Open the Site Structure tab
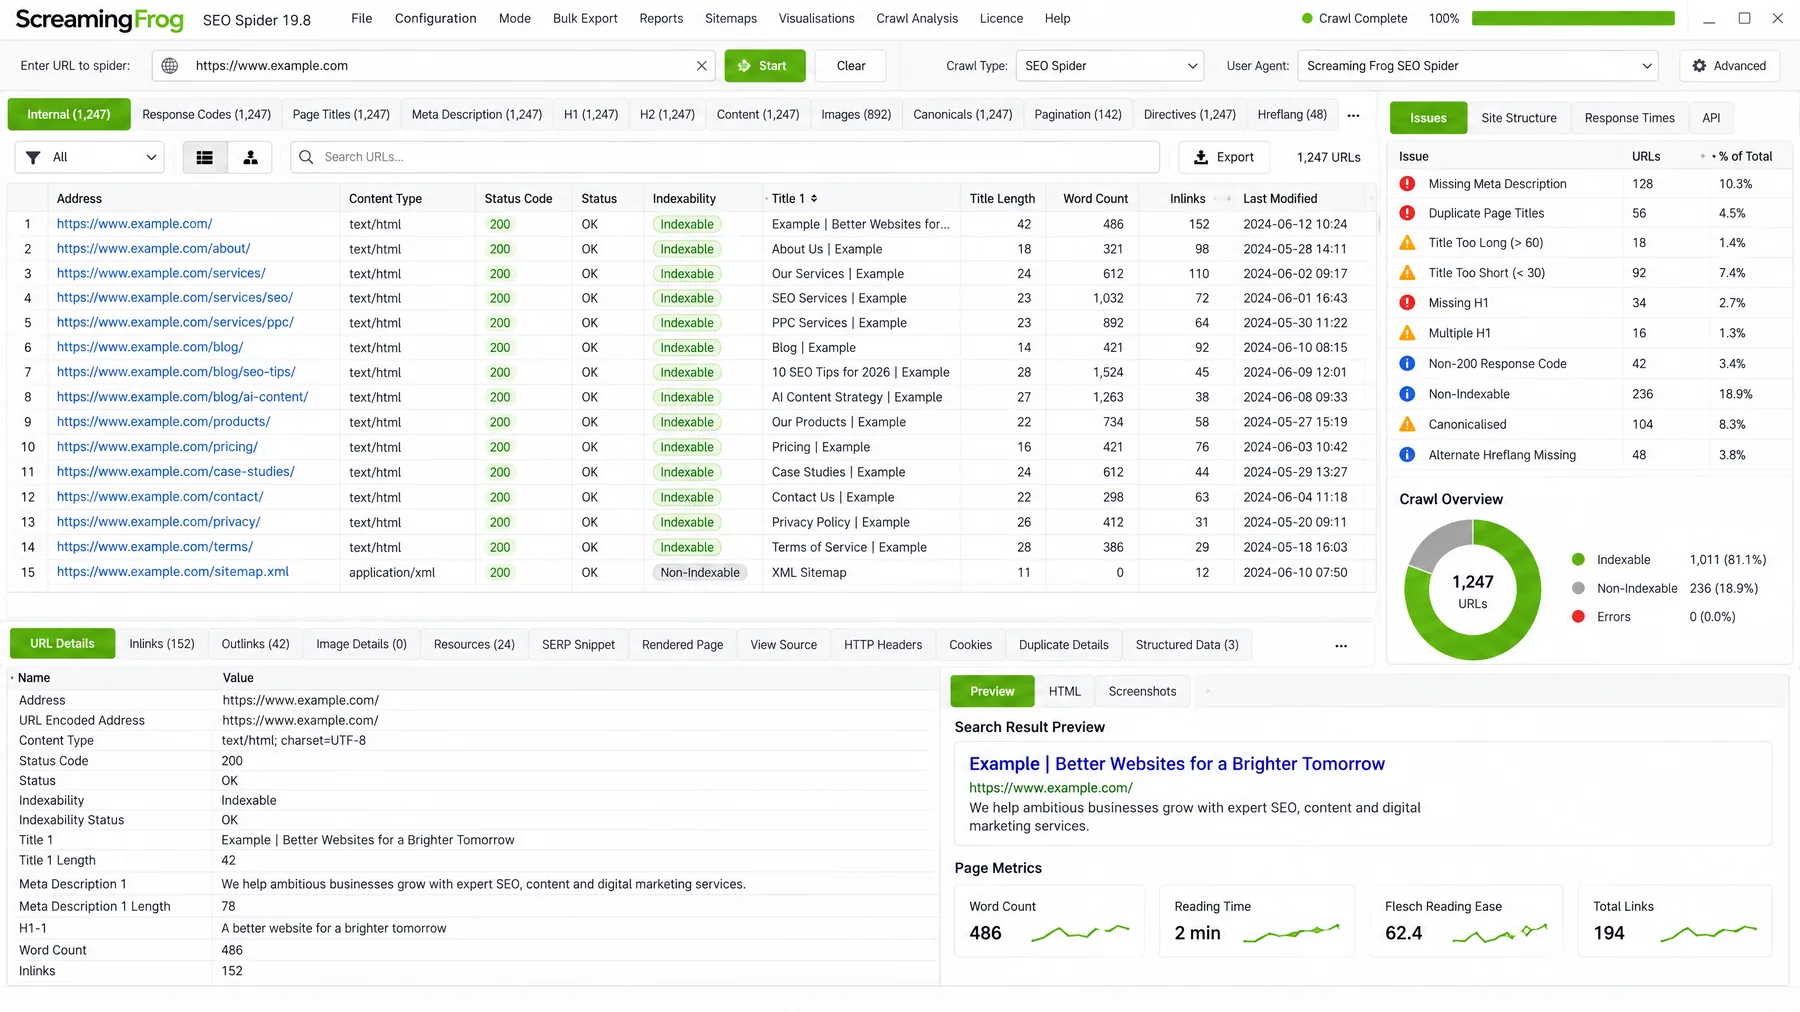The height and width of the screenshot is (1012, 1800). pos(1518,118)
